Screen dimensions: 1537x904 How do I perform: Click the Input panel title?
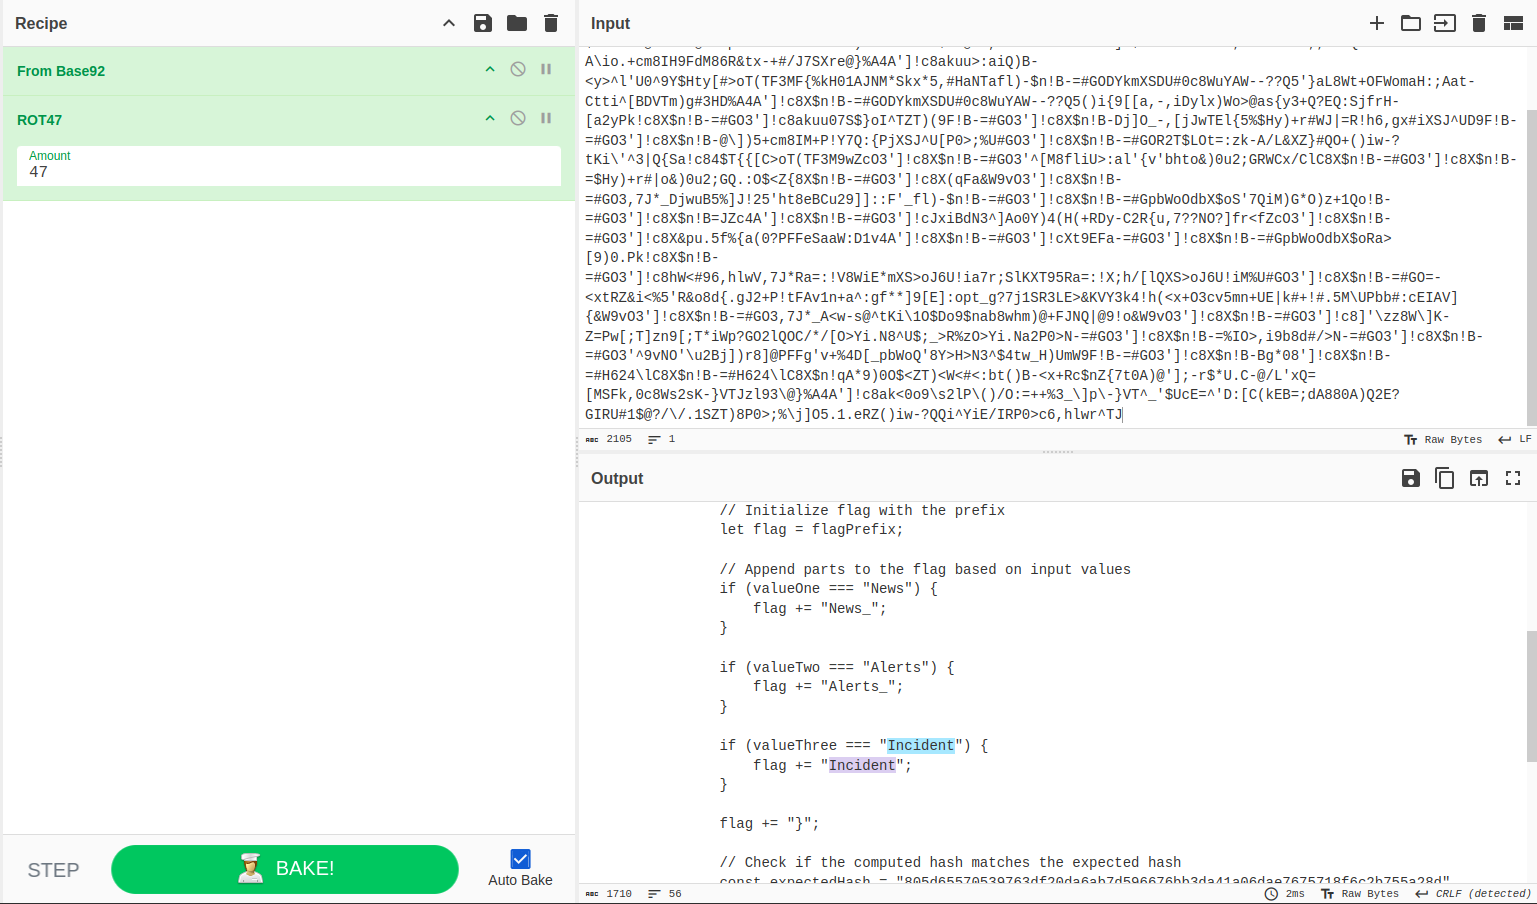[610, 23]
